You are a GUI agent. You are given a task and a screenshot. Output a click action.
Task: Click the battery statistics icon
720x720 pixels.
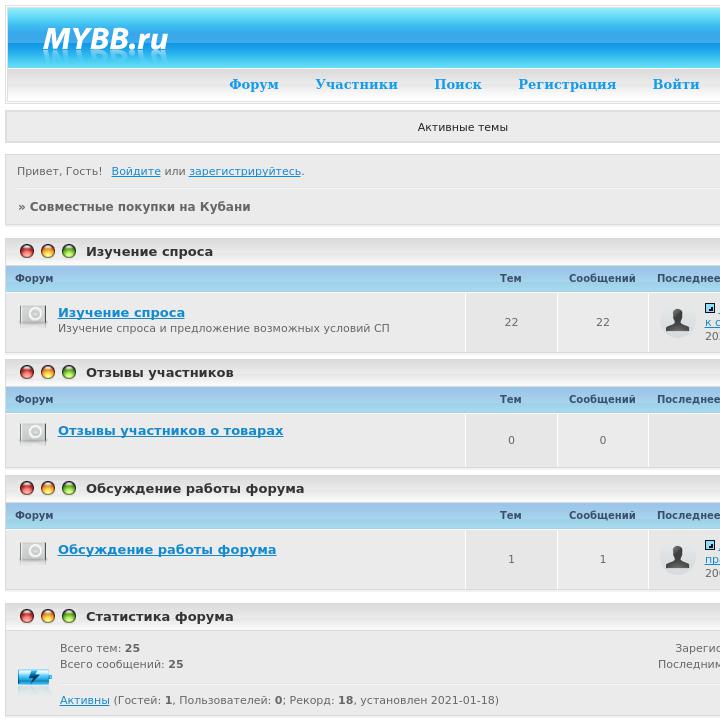(x=34, y=677)
